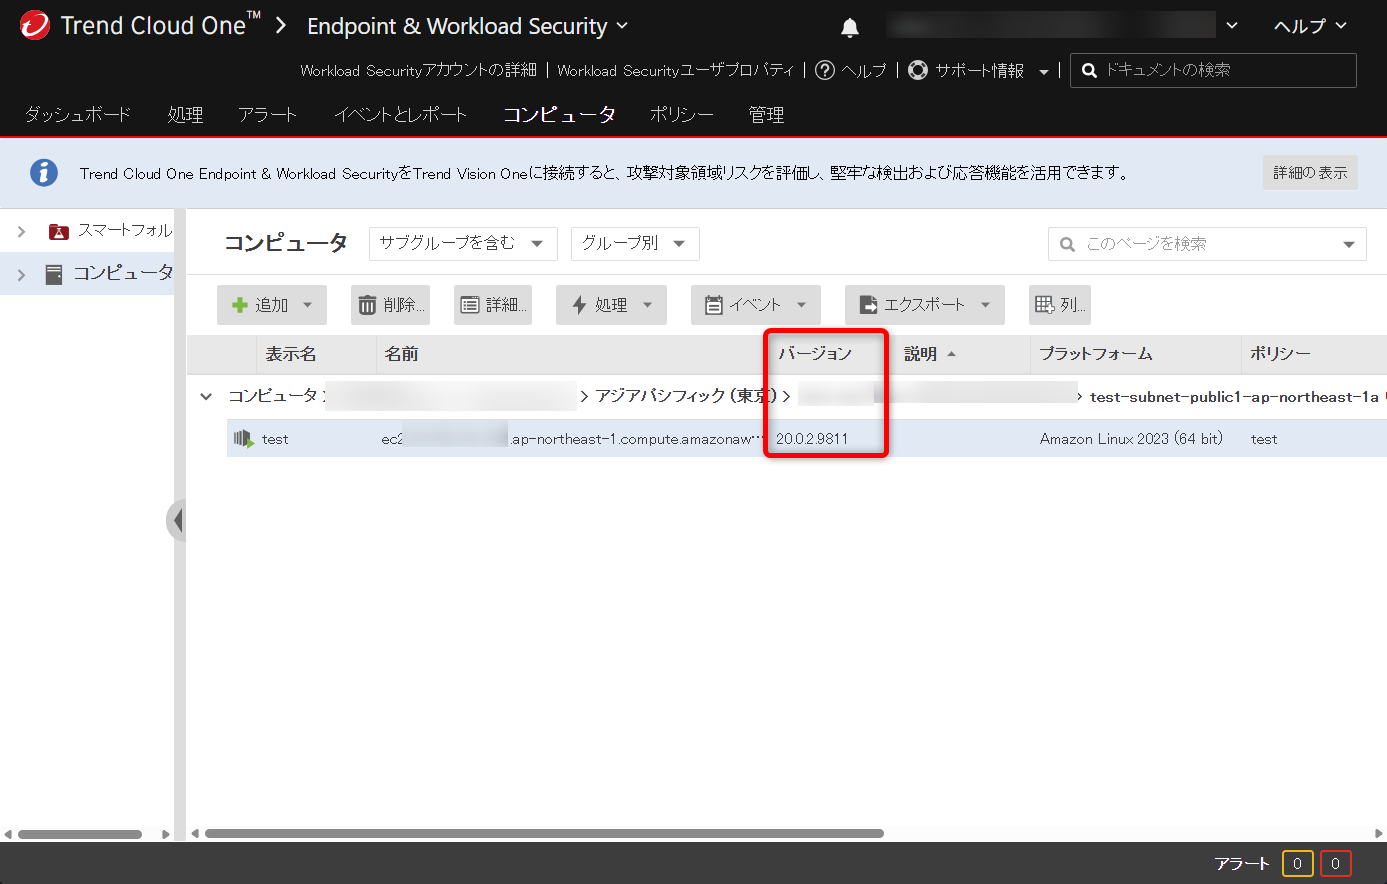The height and width of the screenshot is (884, 1387).
Task: Click the Smart Folders red folder icon
Action: pyautogui.click(x=59, y=231)
